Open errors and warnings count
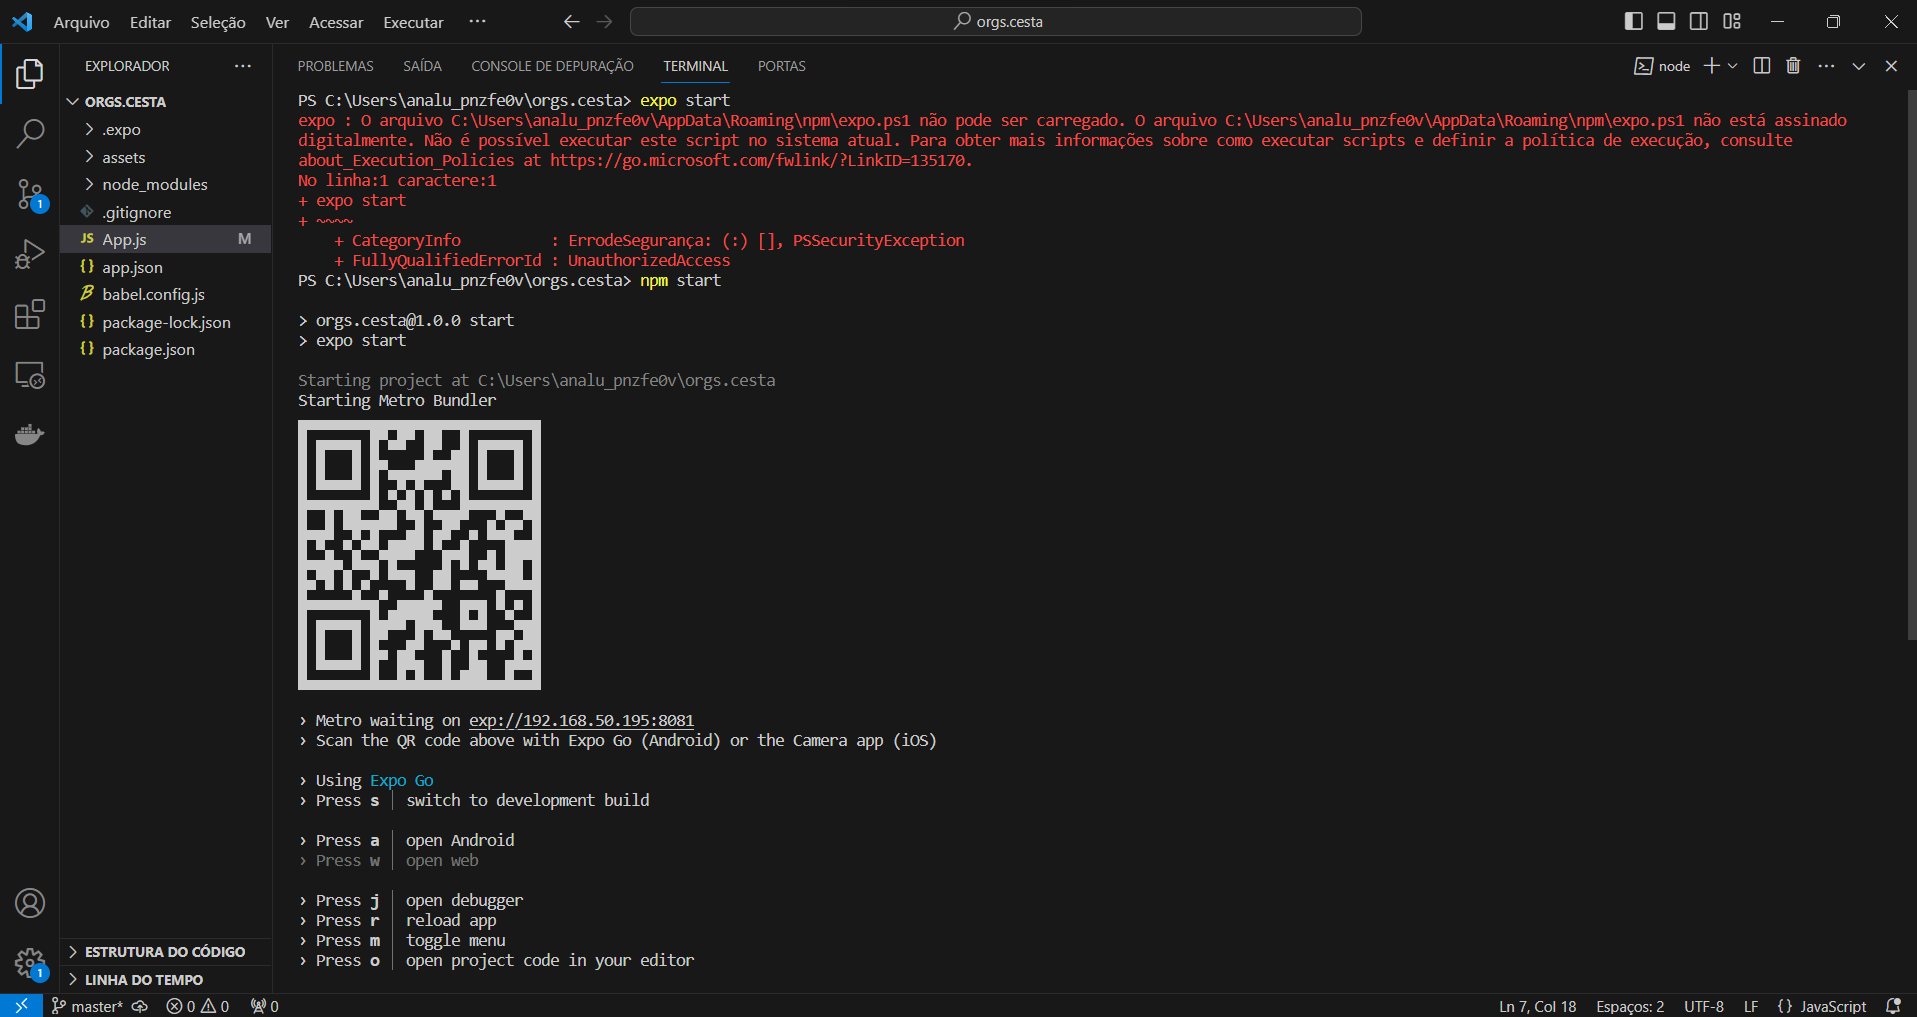Image resolution: width=1917 pixels, height=1017 pixels. [198, 1006]
